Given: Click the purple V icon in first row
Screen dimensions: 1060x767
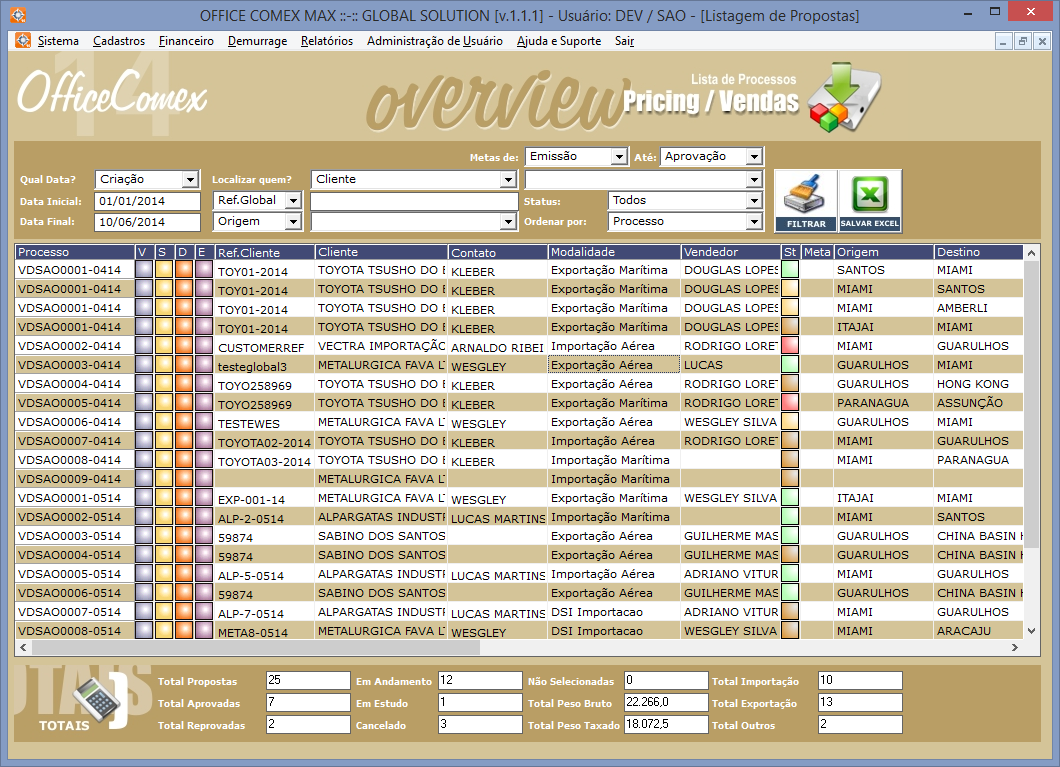Looking at the screenshot, I should tap(144, 270).
